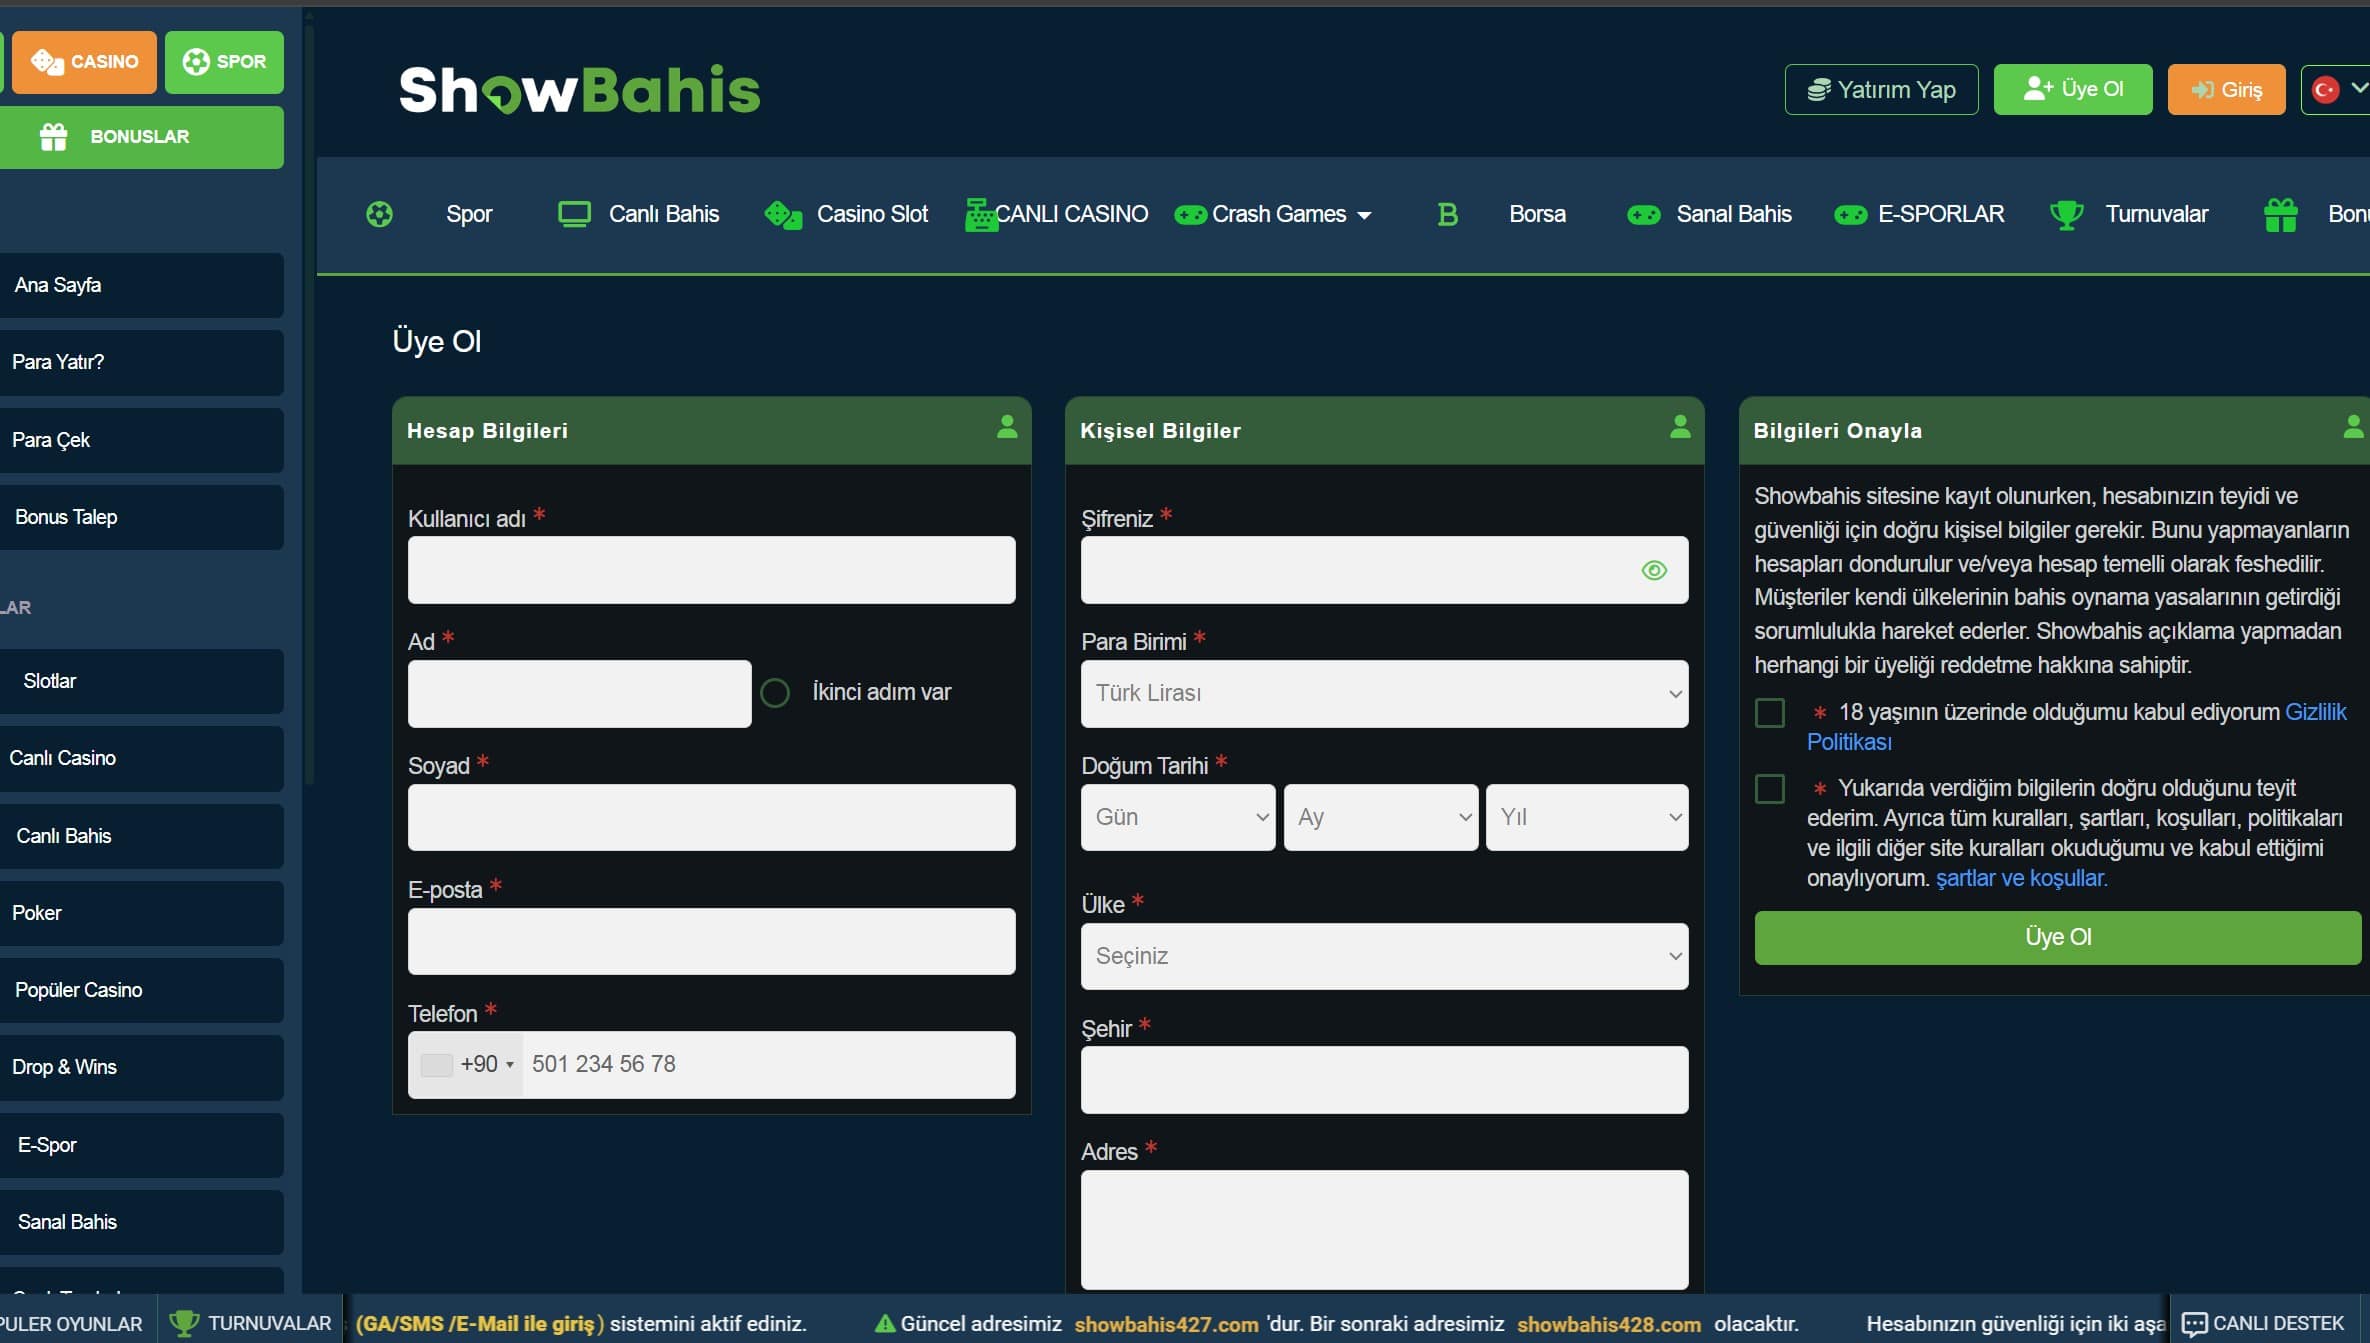Open Ana Sayfa in the sidebar
2370x1343 pixels.
click(141, 285)
